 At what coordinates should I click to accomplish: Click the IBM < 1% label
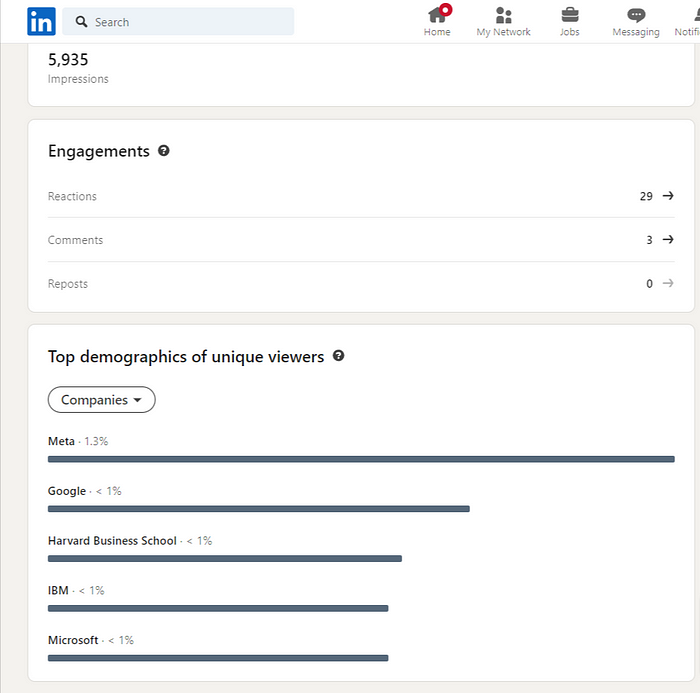[x=76, y=590]
